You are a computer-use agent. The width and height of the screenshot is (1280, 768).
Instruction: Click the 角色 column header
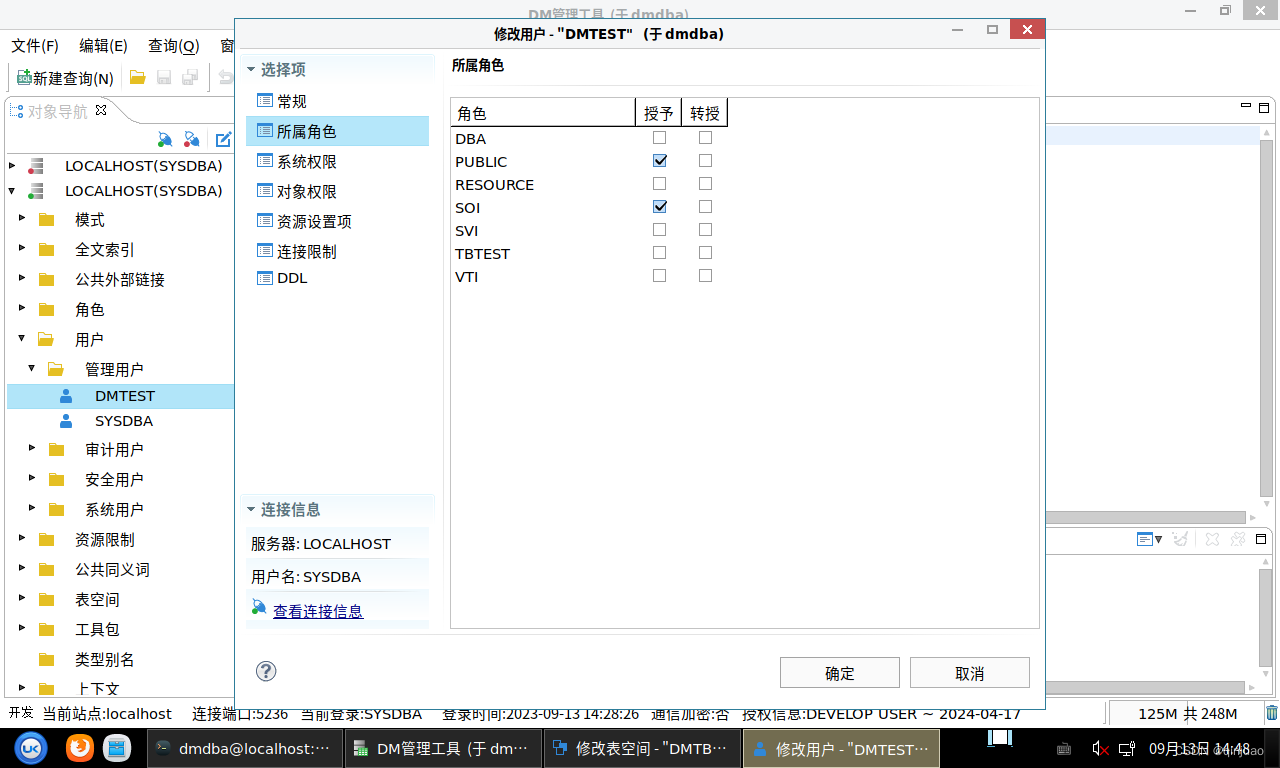coord(543,113)
